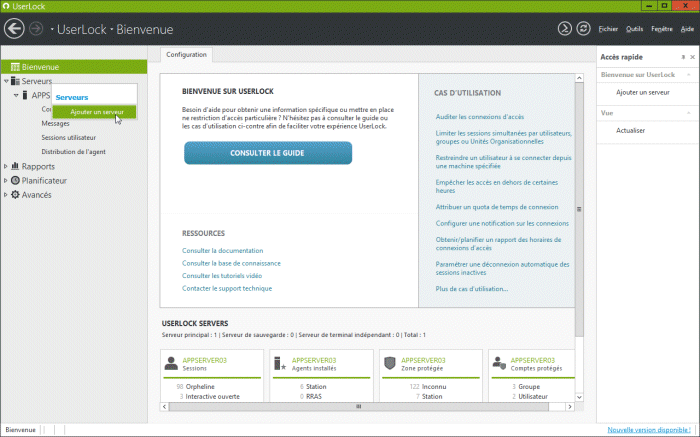700x437 pixels.
Task: Click Nouvelle version disponible link
Action: pyautogui.click(x=649, y=430)
